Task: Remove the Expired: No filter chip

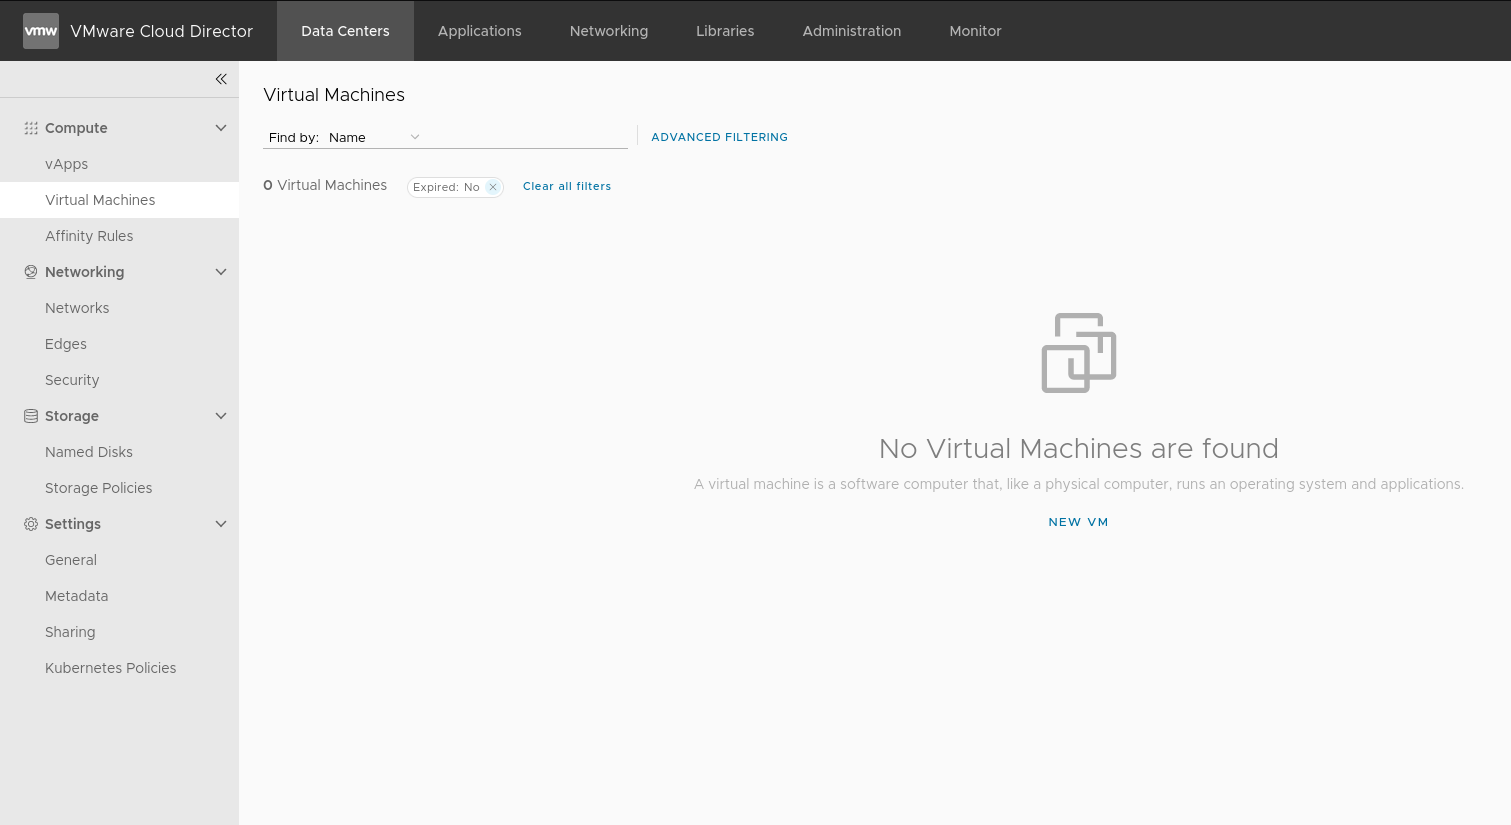Action: tap(493, 187)
